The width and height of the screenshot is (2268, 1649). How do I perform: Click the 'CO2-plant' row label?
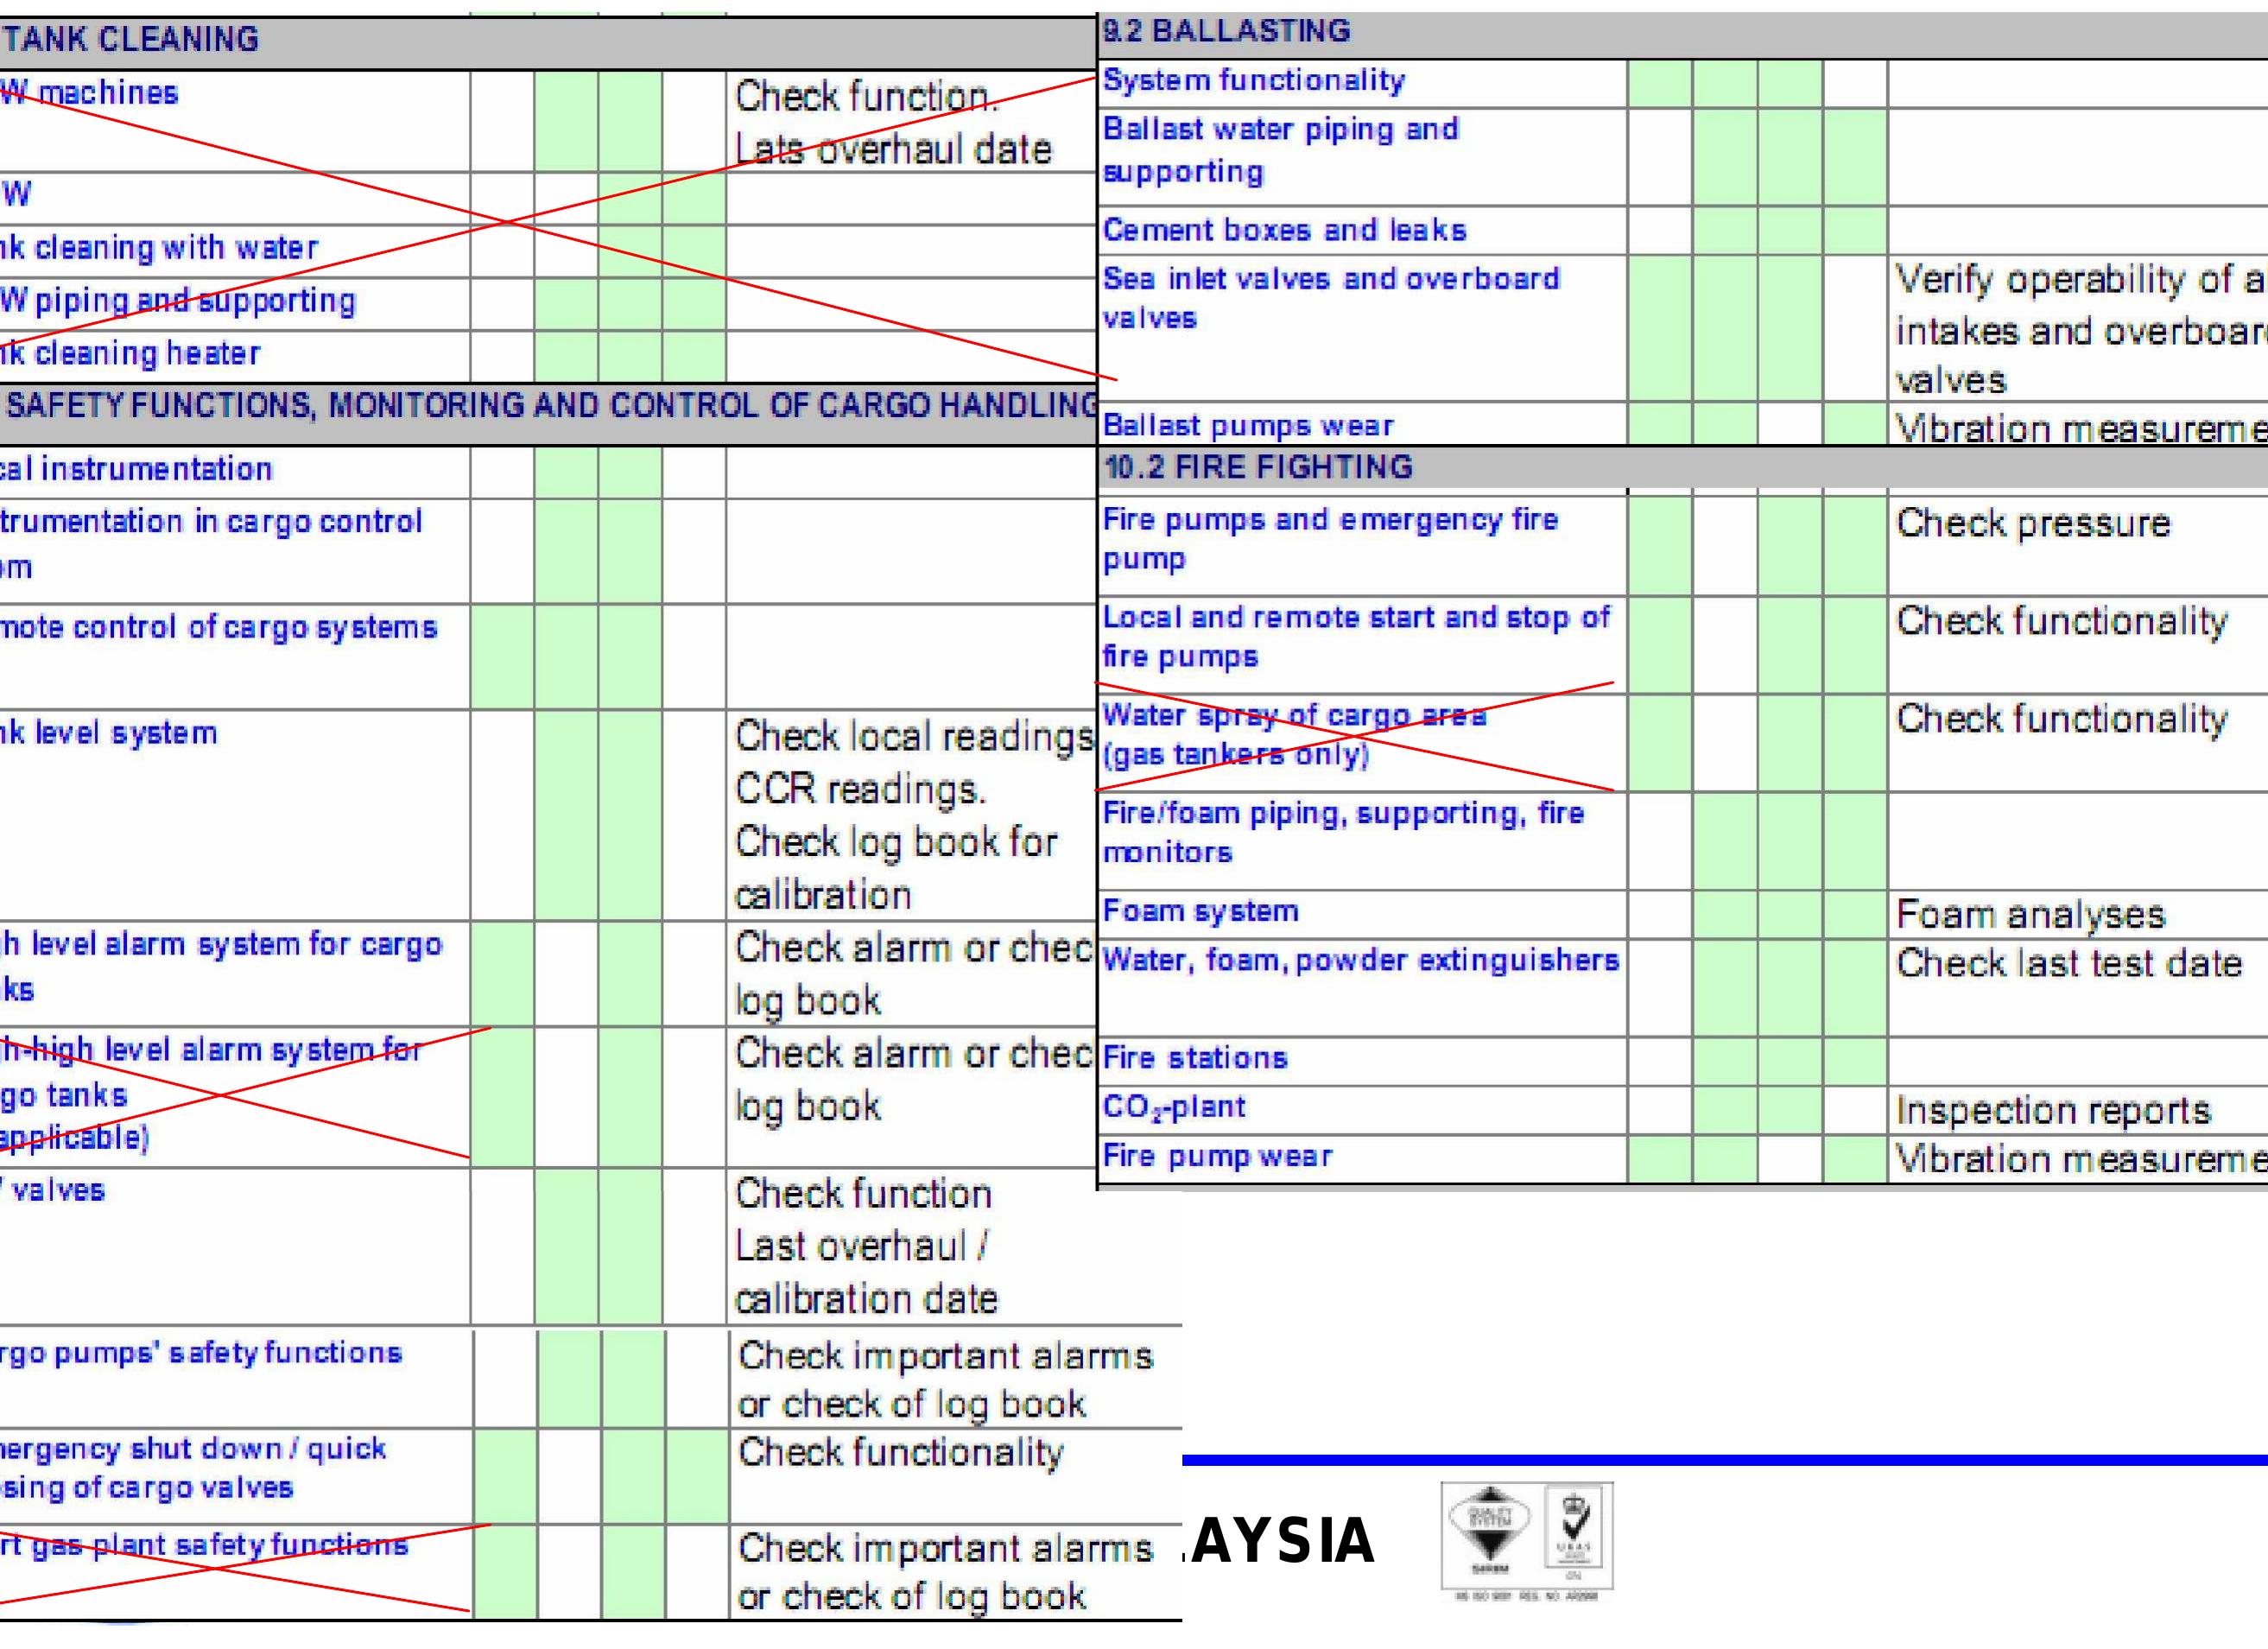click(x=1174, y=1107)
